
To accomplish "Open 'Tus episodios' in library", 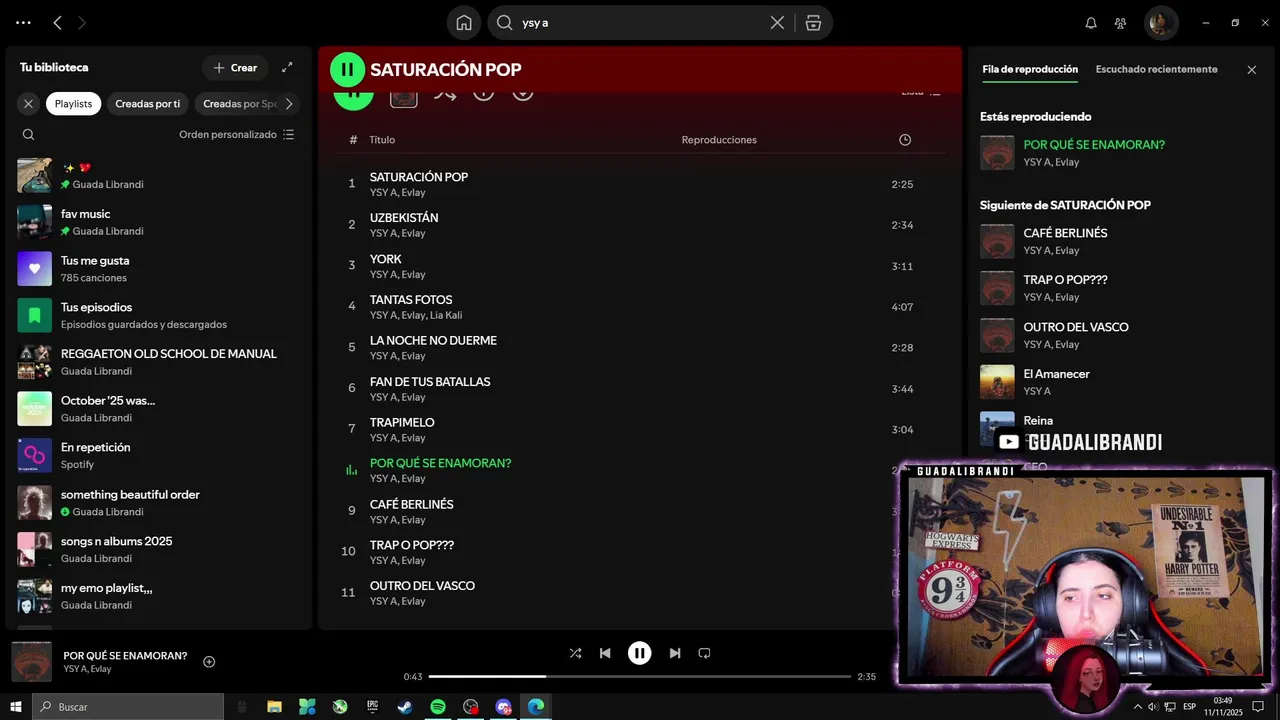I will pos(160,315).
